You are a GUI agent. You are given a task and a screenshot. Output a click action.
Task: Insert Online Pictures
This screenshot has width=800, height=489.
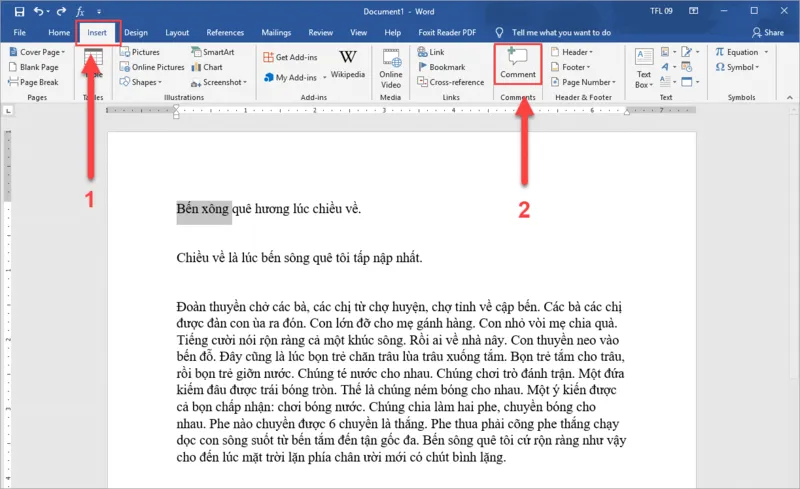coord(152,67)
